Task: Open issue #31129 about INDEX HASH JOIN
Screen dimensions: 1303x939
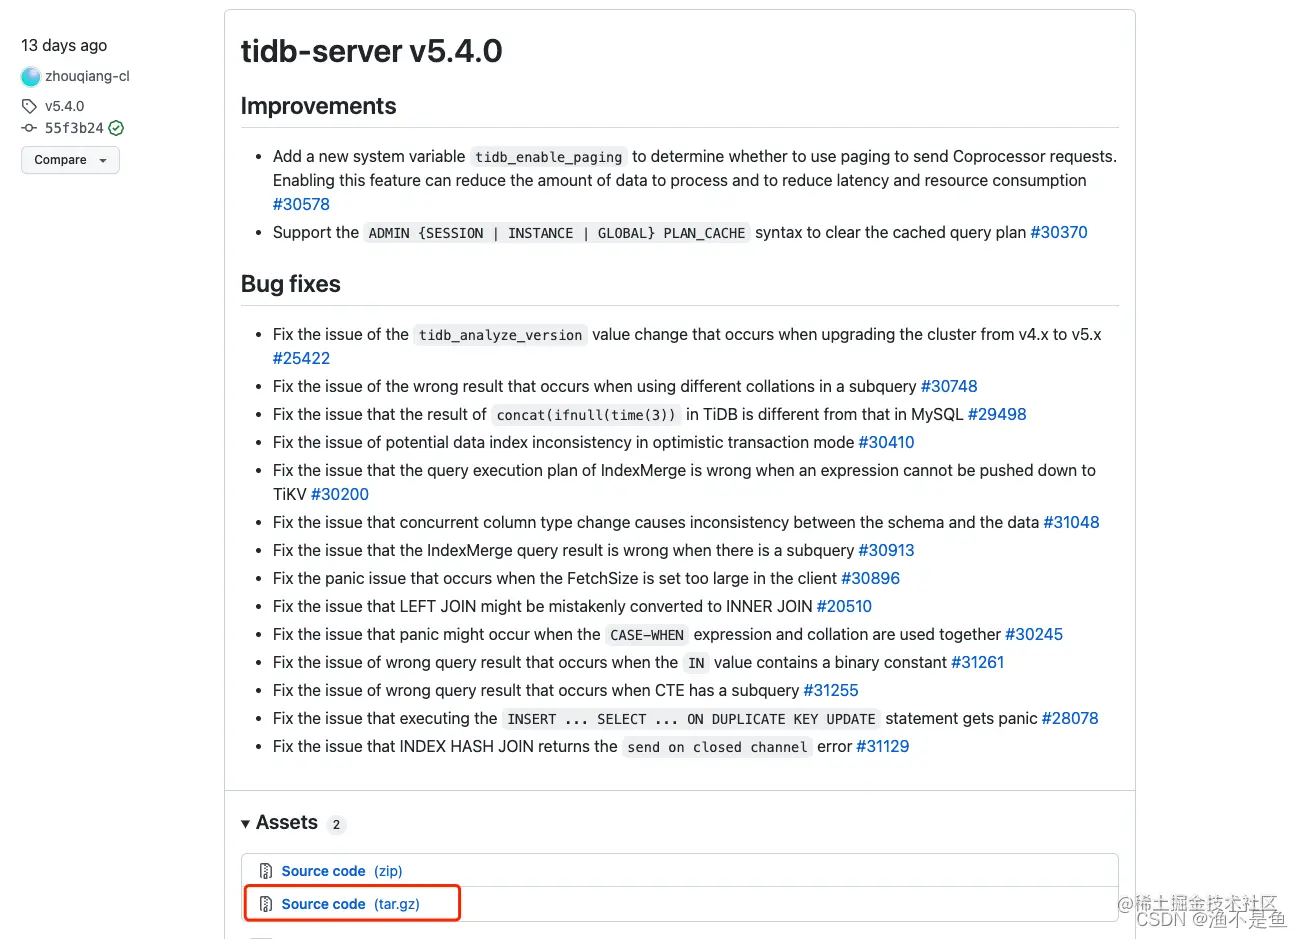Action: click(x=882, y=746)
